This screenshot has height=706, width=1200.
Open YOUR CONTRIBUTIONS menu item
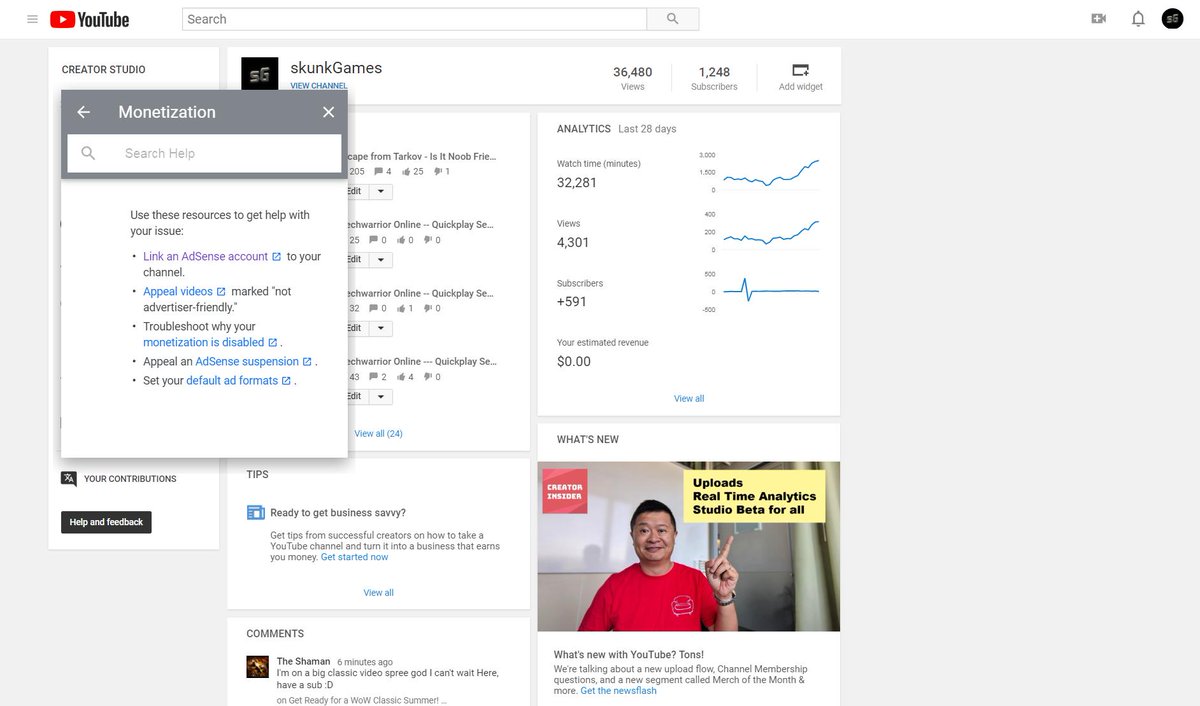(x=130, y=479)
